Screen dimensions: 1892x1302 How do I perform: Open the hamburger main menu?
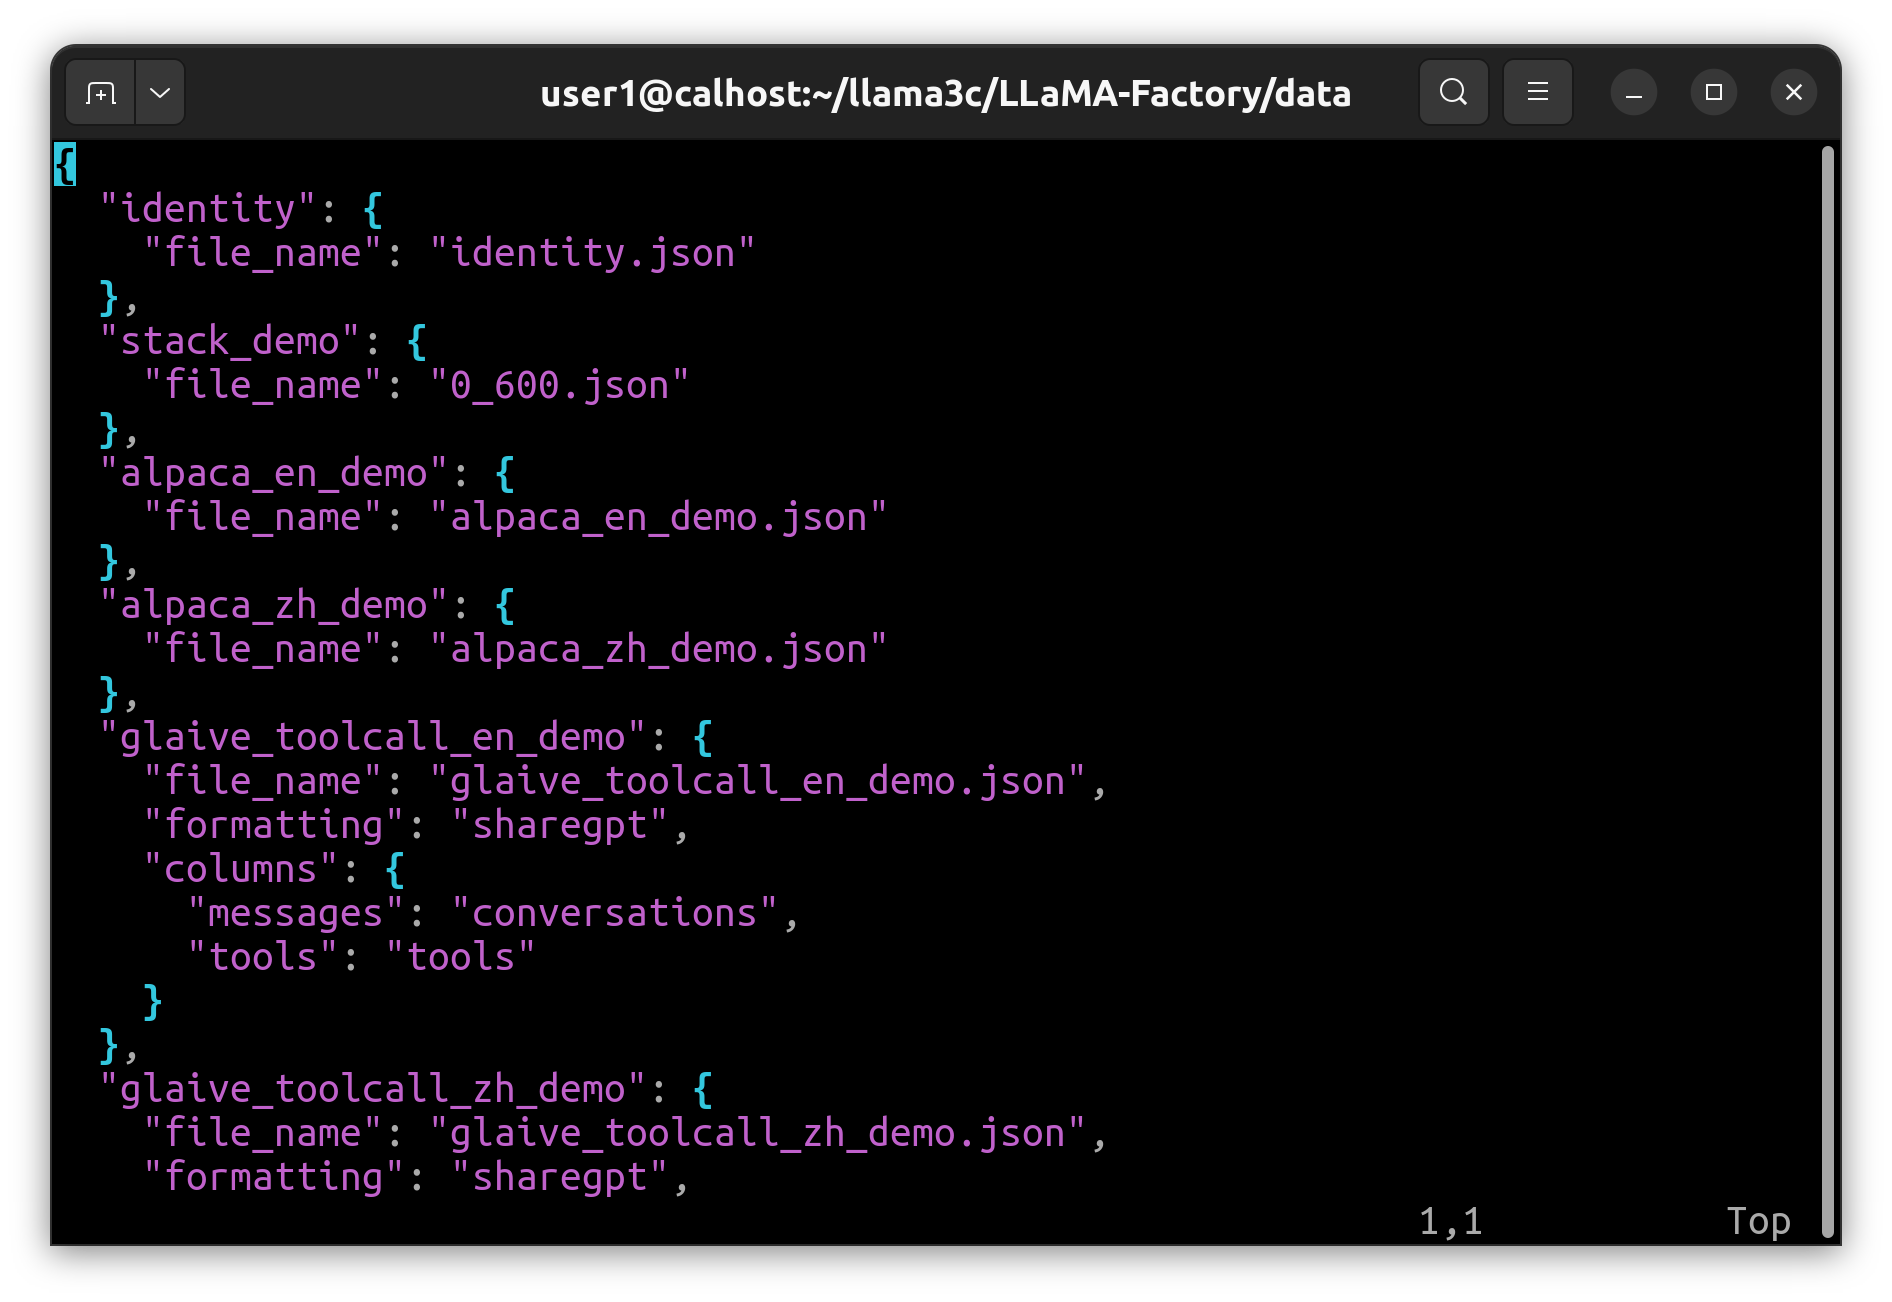point(1537,93)
